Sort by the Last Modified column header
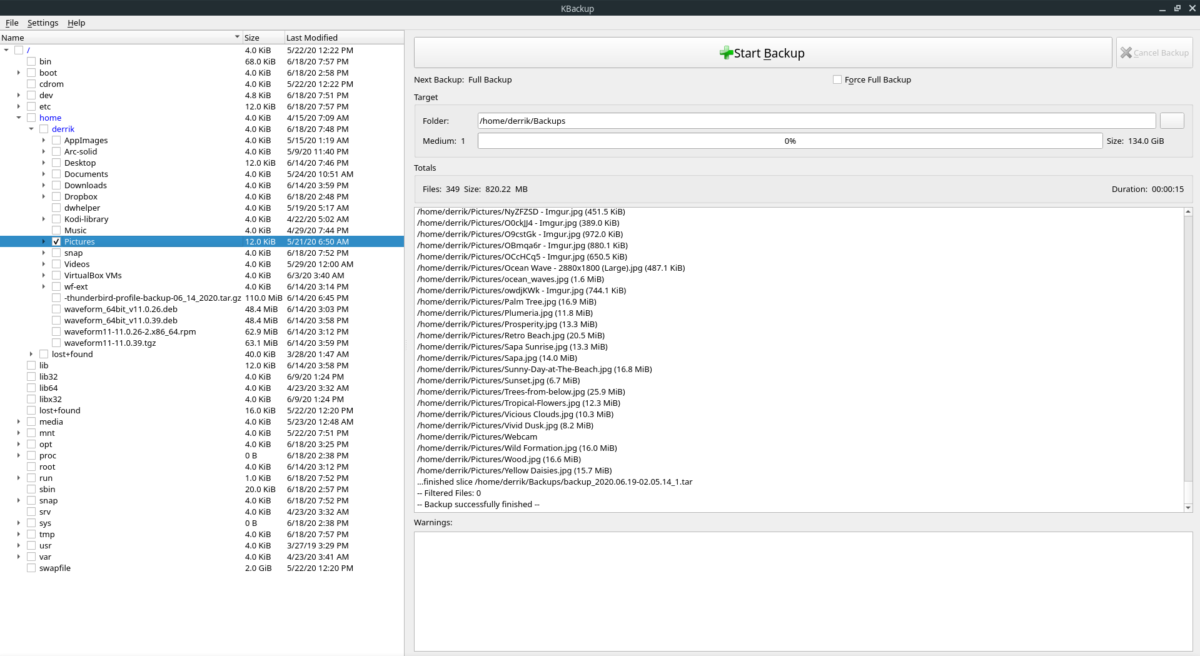The height and width of the screenshot is (656, 1200). click(x=312, y=38)
